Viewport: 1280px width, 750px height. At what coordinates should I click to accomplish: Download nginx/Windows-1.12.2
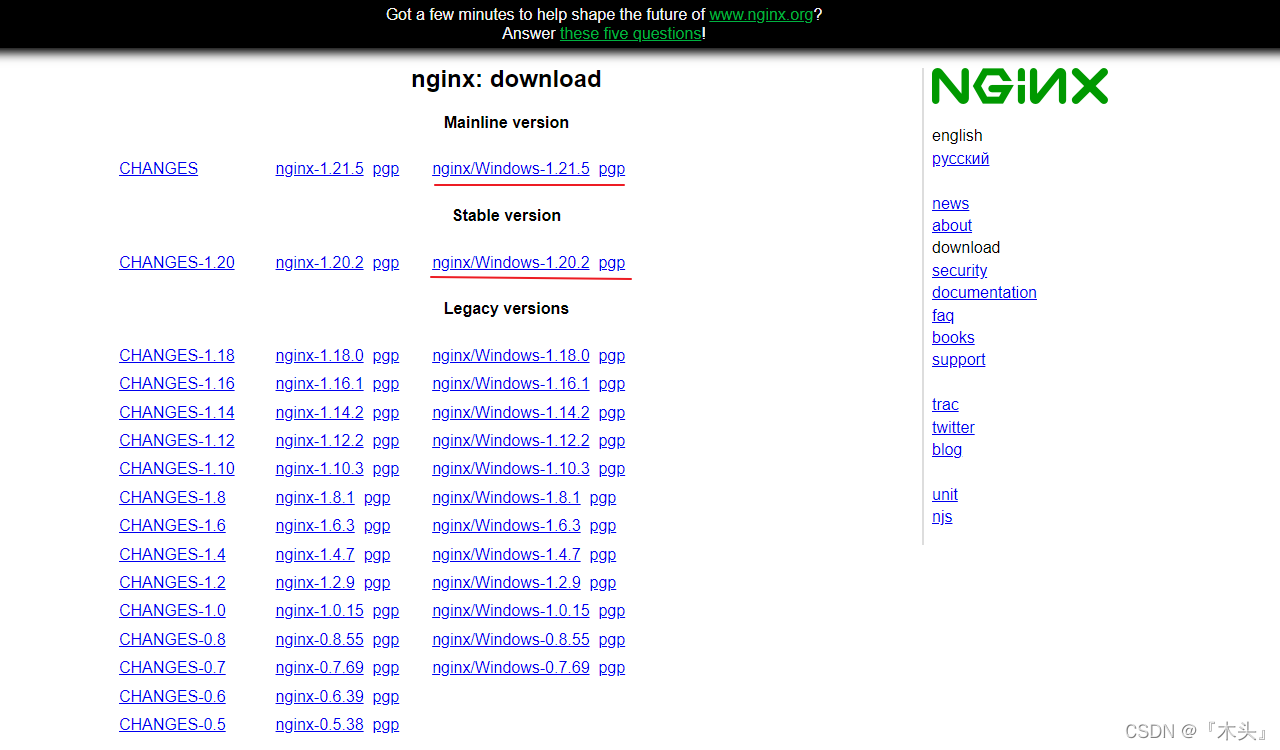(511, 440)
